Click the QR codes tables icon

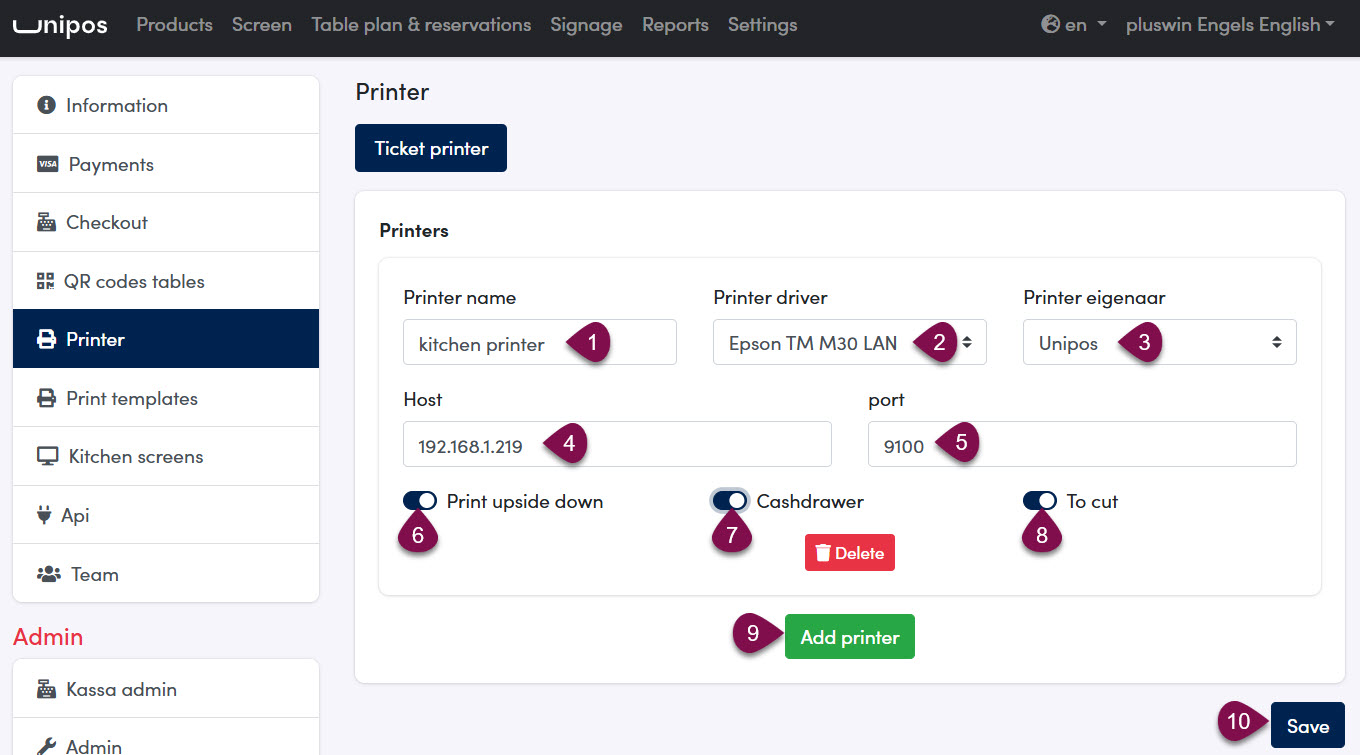pos(45,281)
